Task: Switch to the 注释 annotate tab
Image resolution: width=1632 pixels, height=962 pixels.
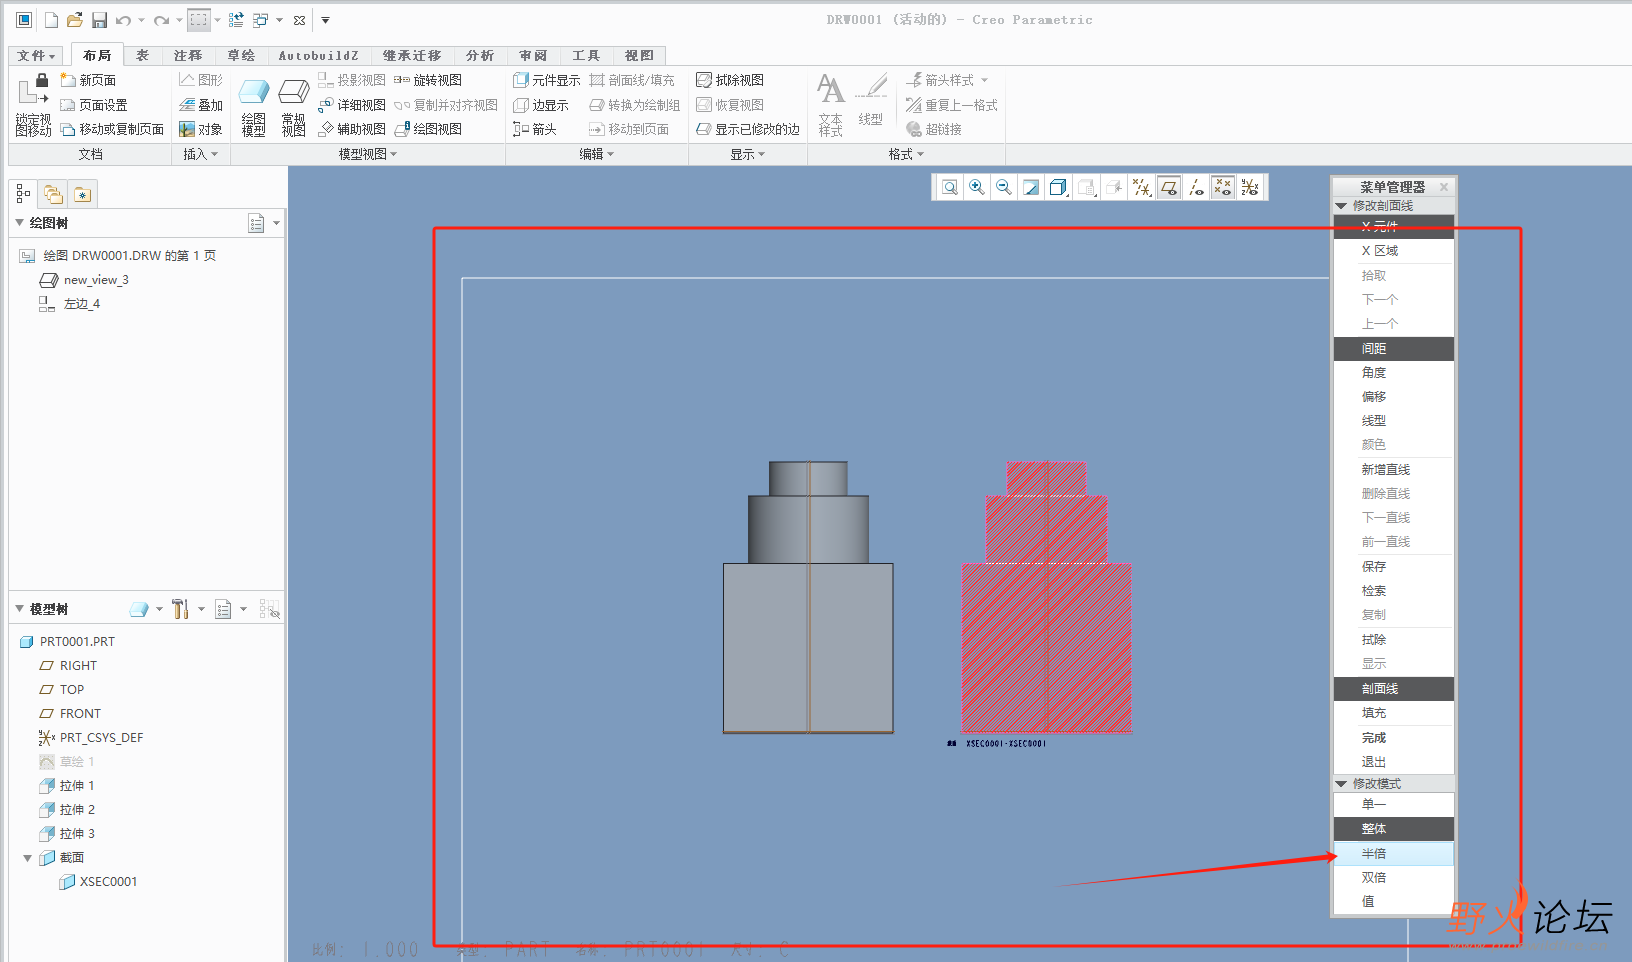Action: point(187,56)
